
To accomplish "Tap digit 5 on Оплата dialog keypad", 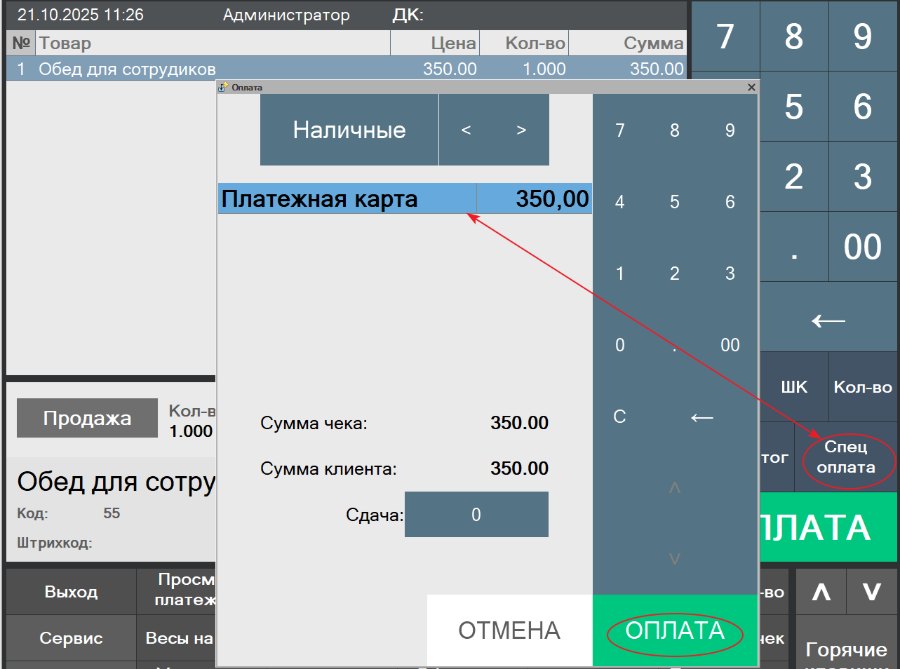I will click(674, 202).
